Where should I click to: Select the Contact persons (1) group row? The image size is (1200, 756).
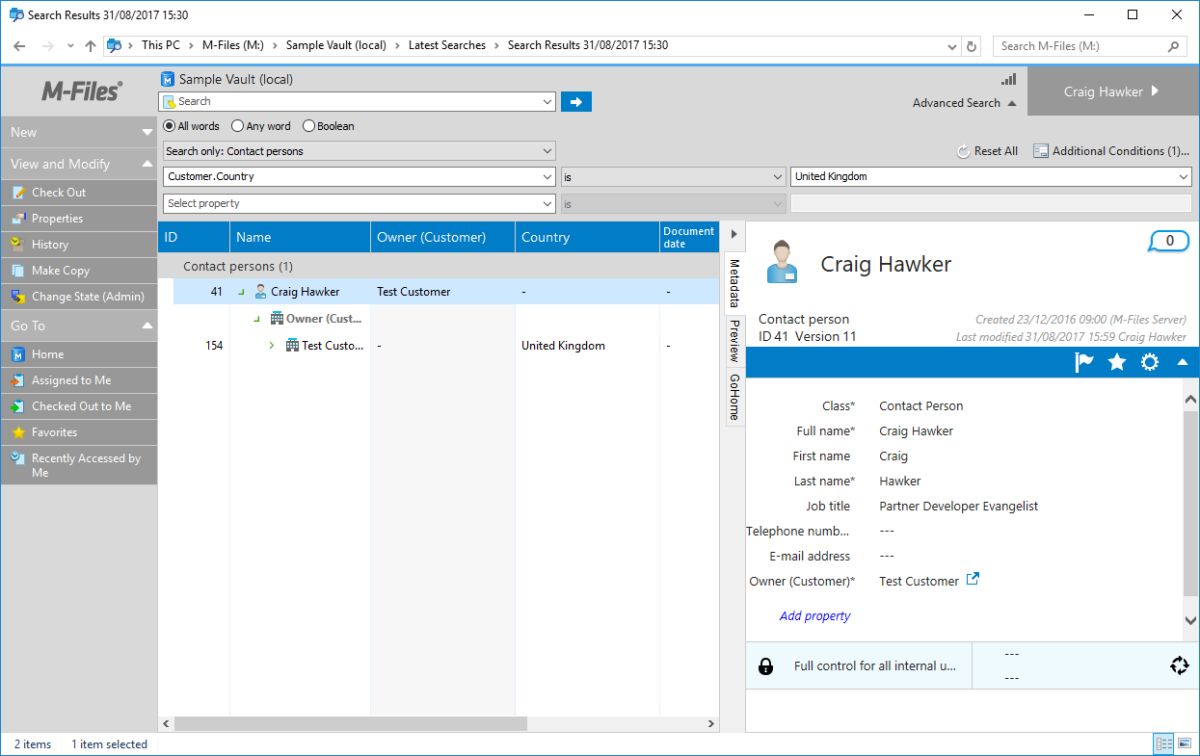click(438, 267)
